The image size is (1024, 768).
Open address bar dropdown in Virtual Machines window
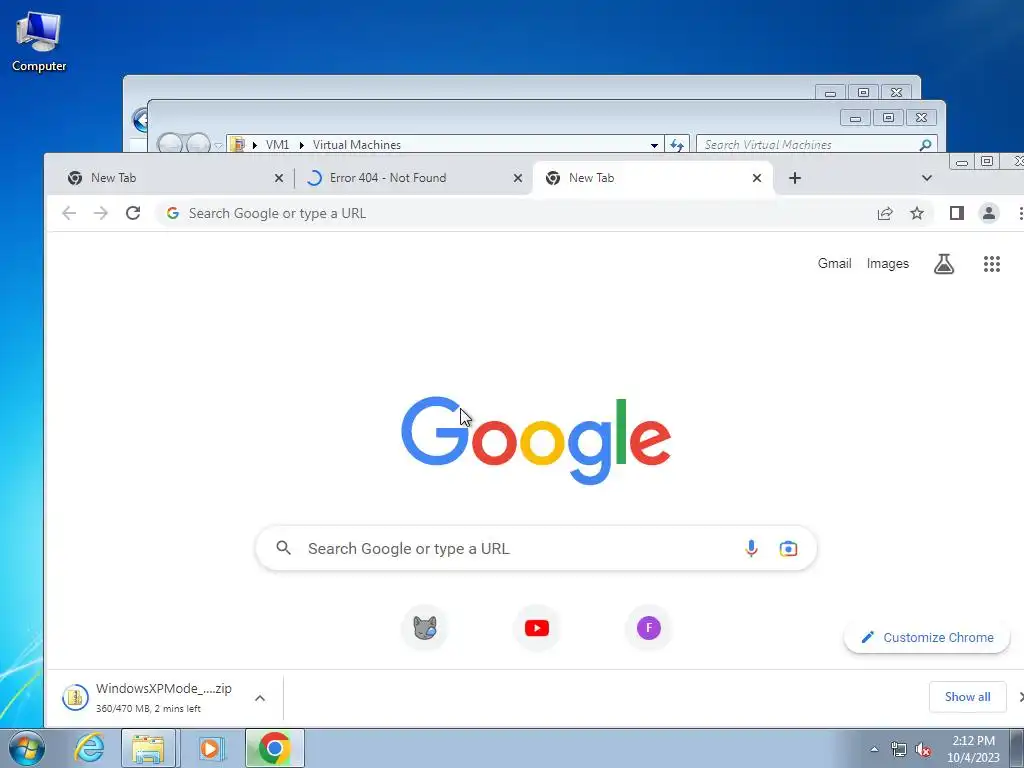click(654, 144)
